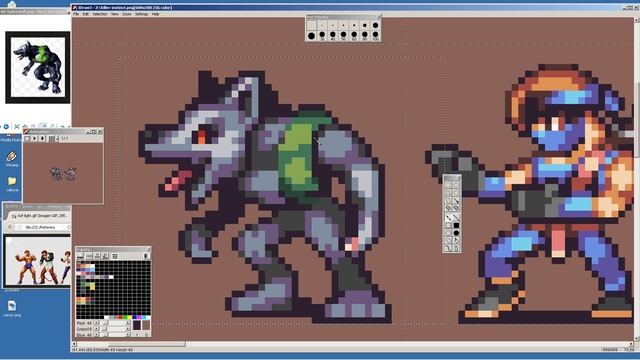Click canvas scrollbar left arrow
The image size is (640, 360).
pos(74,344)
